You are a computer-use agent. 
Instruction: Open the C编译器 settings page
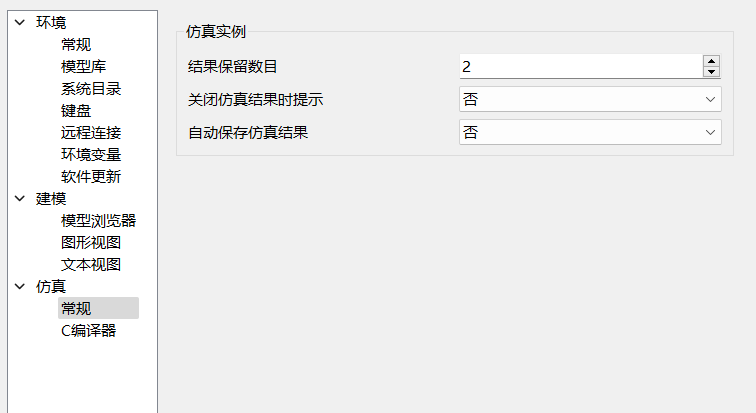click(88, 330)
